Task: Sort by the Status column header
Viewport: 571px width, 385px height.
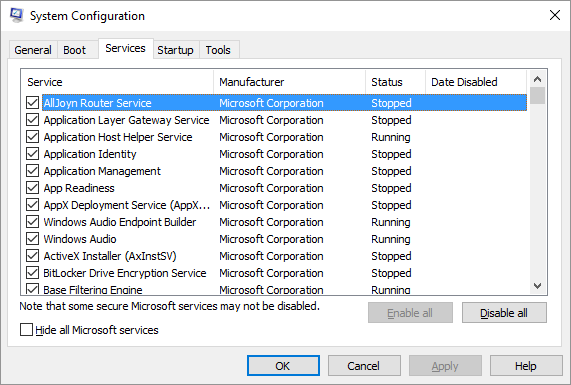Action: (x=395, y=82)
